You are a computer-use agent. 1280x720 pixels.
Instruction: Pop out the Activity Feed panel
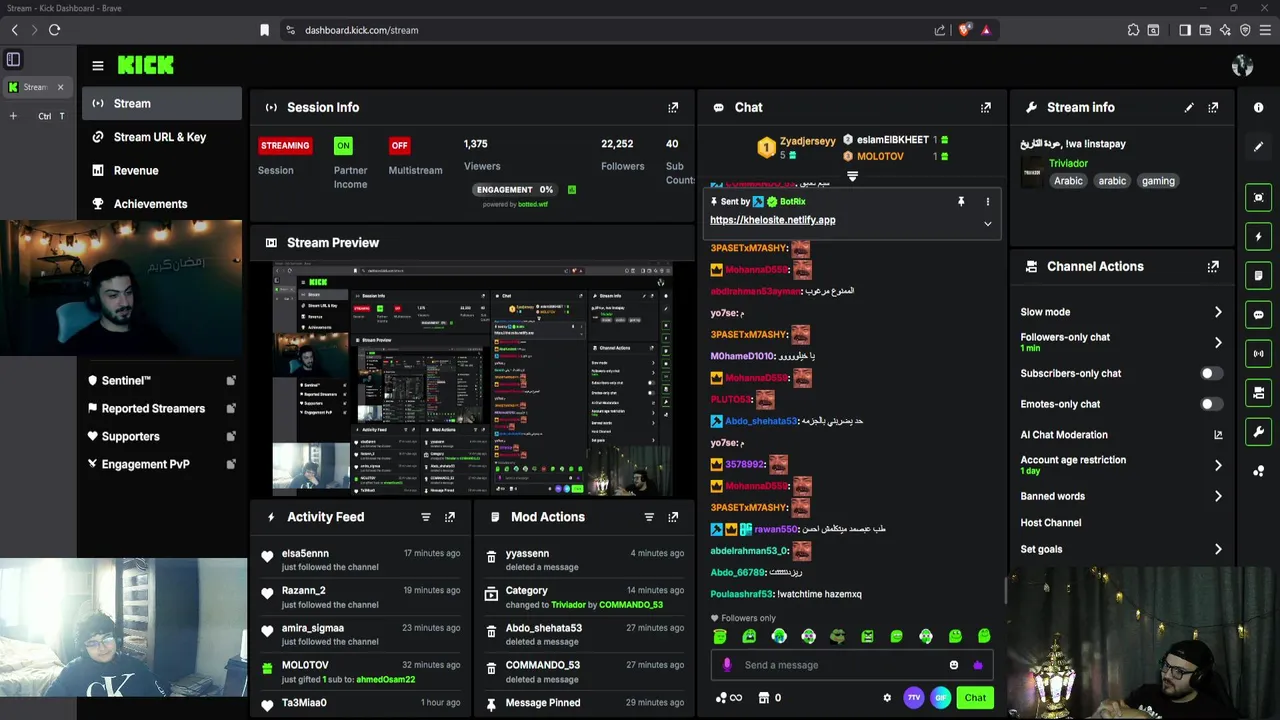(x=450, y=517)
